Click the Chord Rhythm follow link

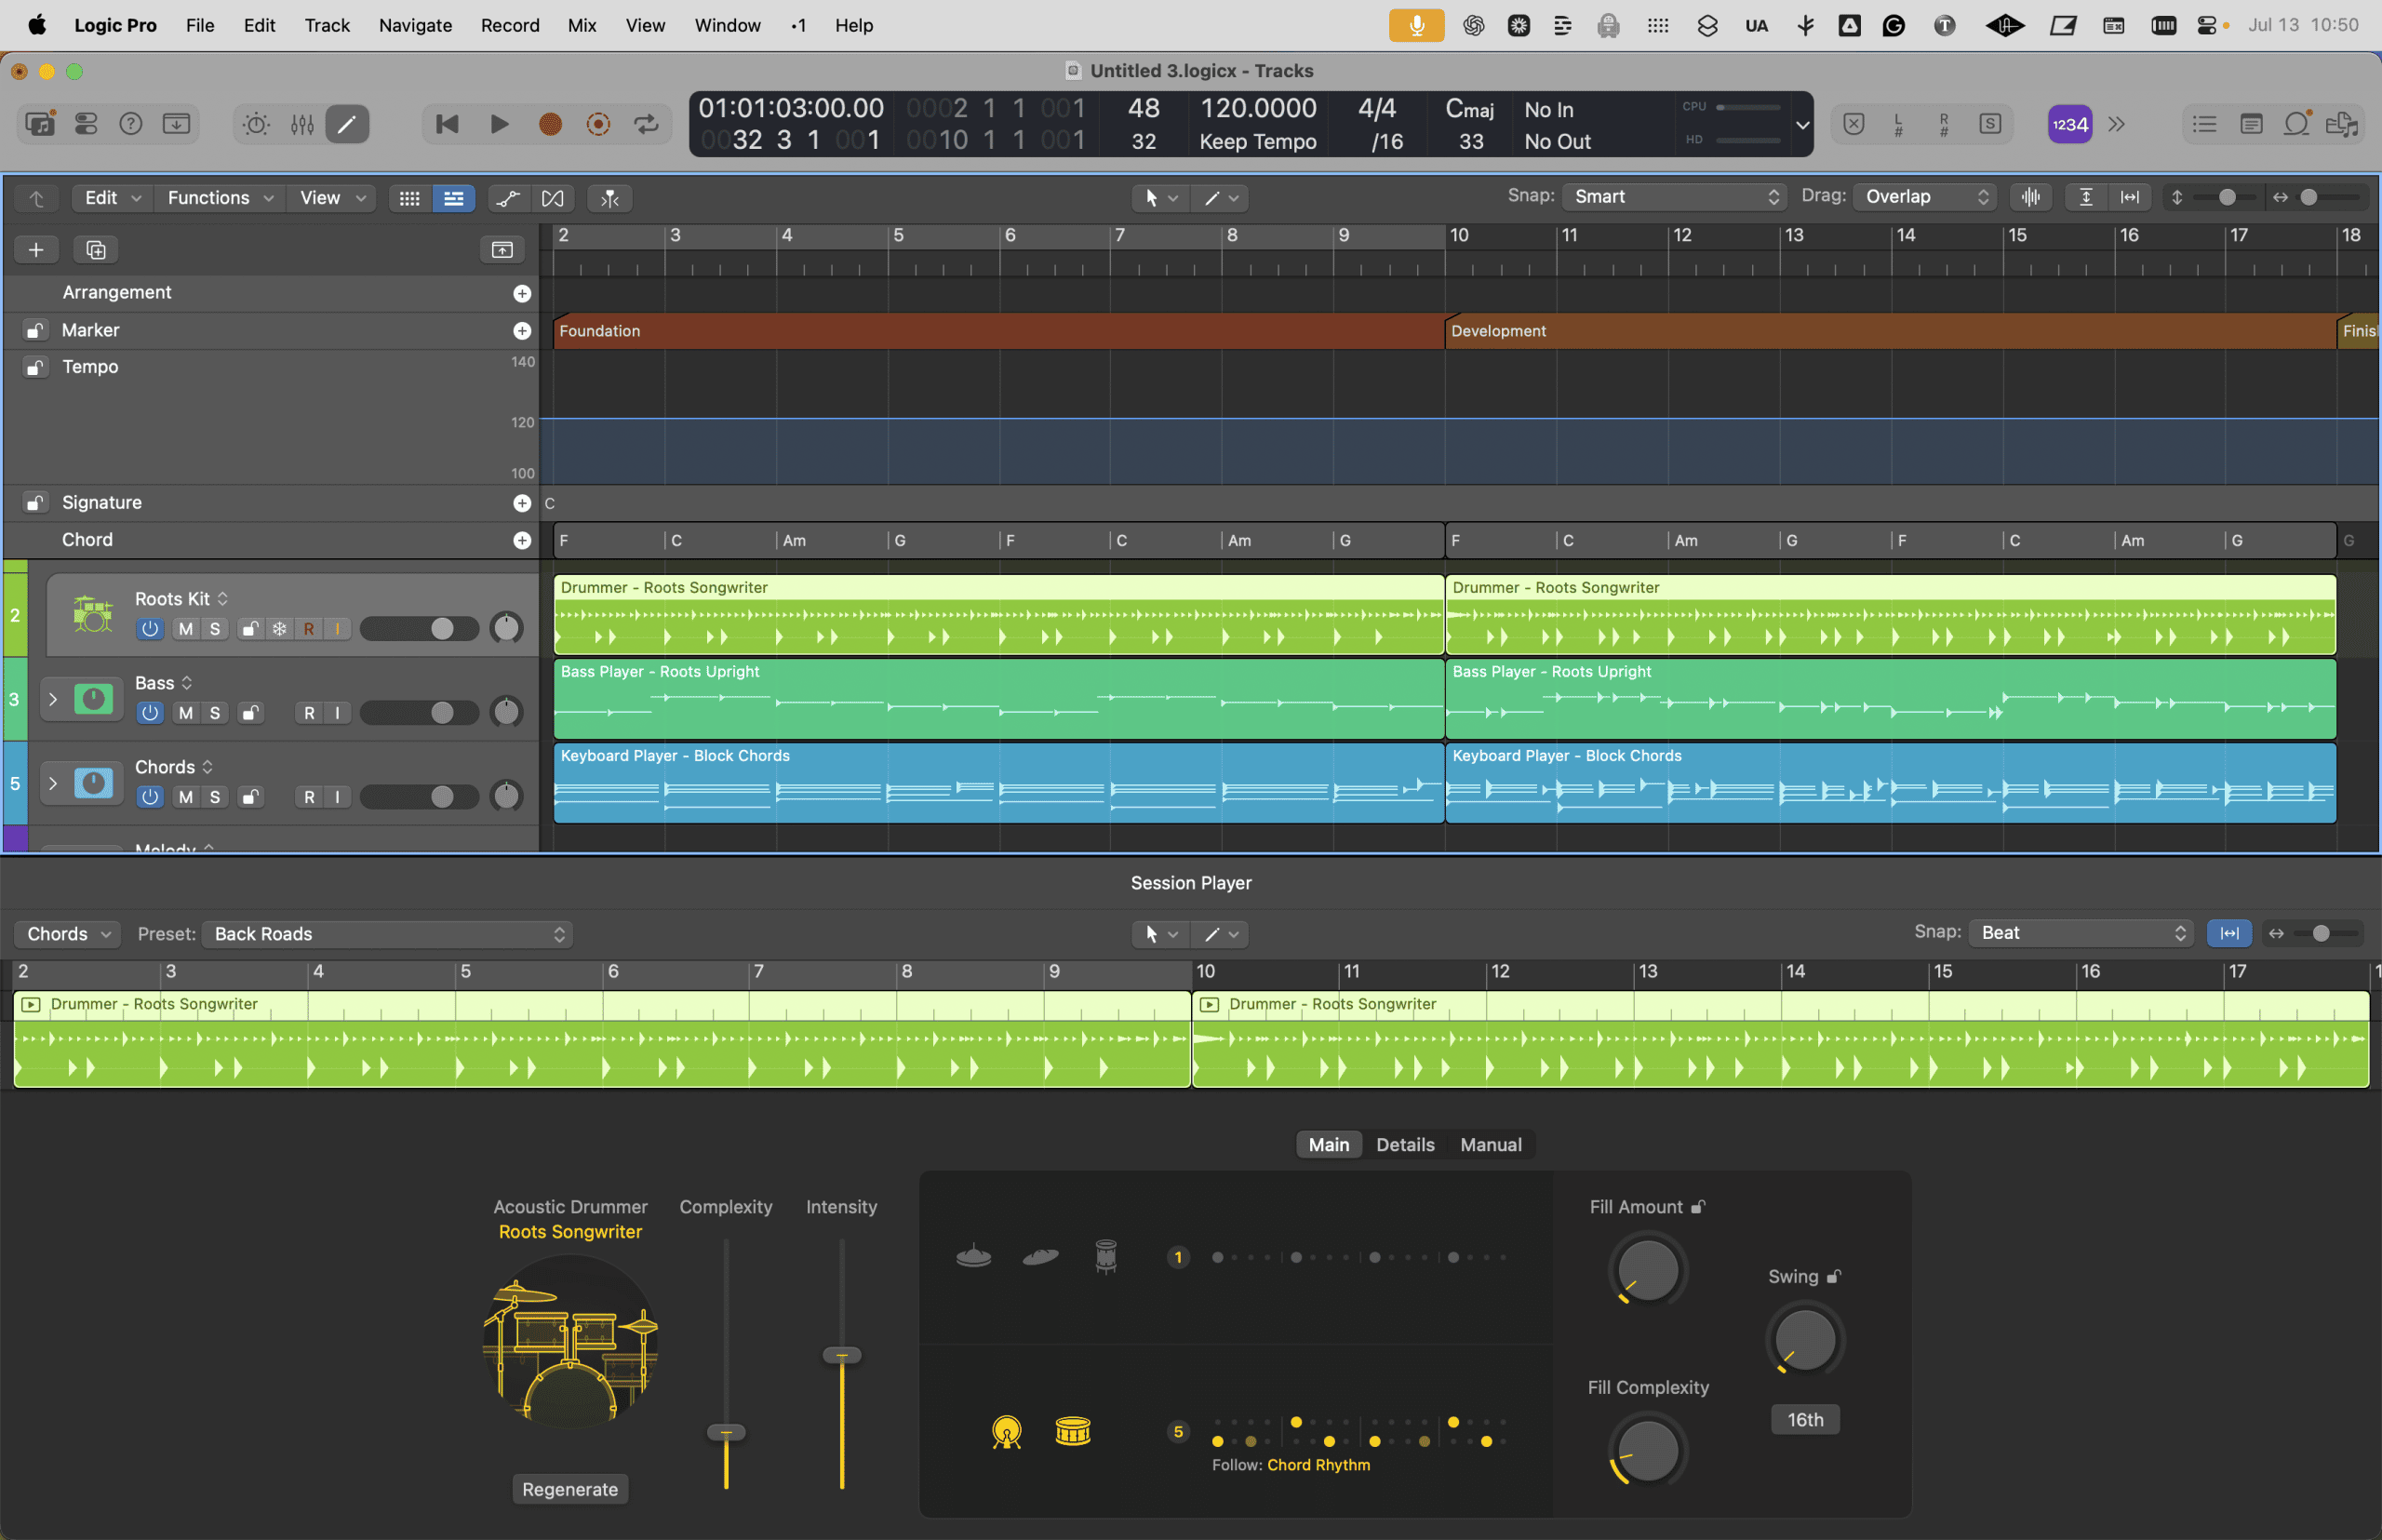coord(1319,1465)
